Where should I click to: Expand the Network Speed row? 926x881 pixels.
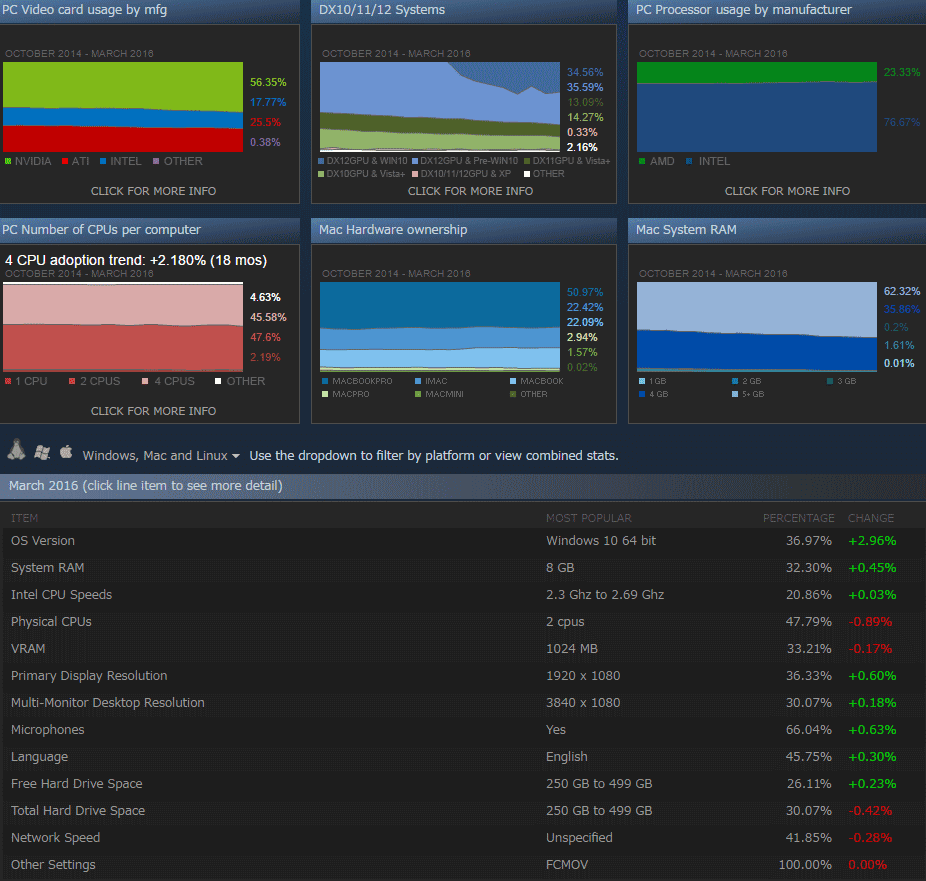coord(463,838)
